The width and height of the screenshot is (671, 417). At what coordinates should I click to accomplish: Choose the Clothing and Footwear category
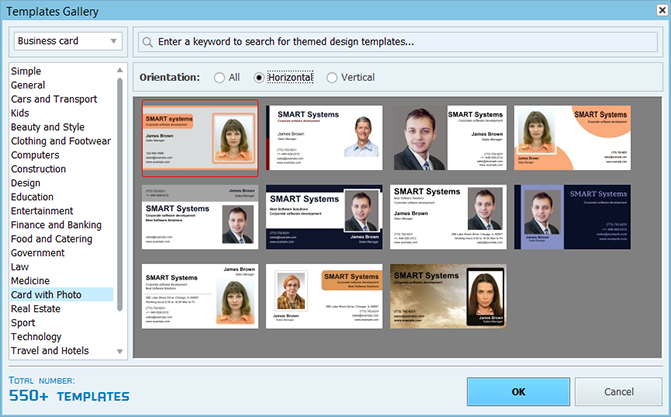61,141
